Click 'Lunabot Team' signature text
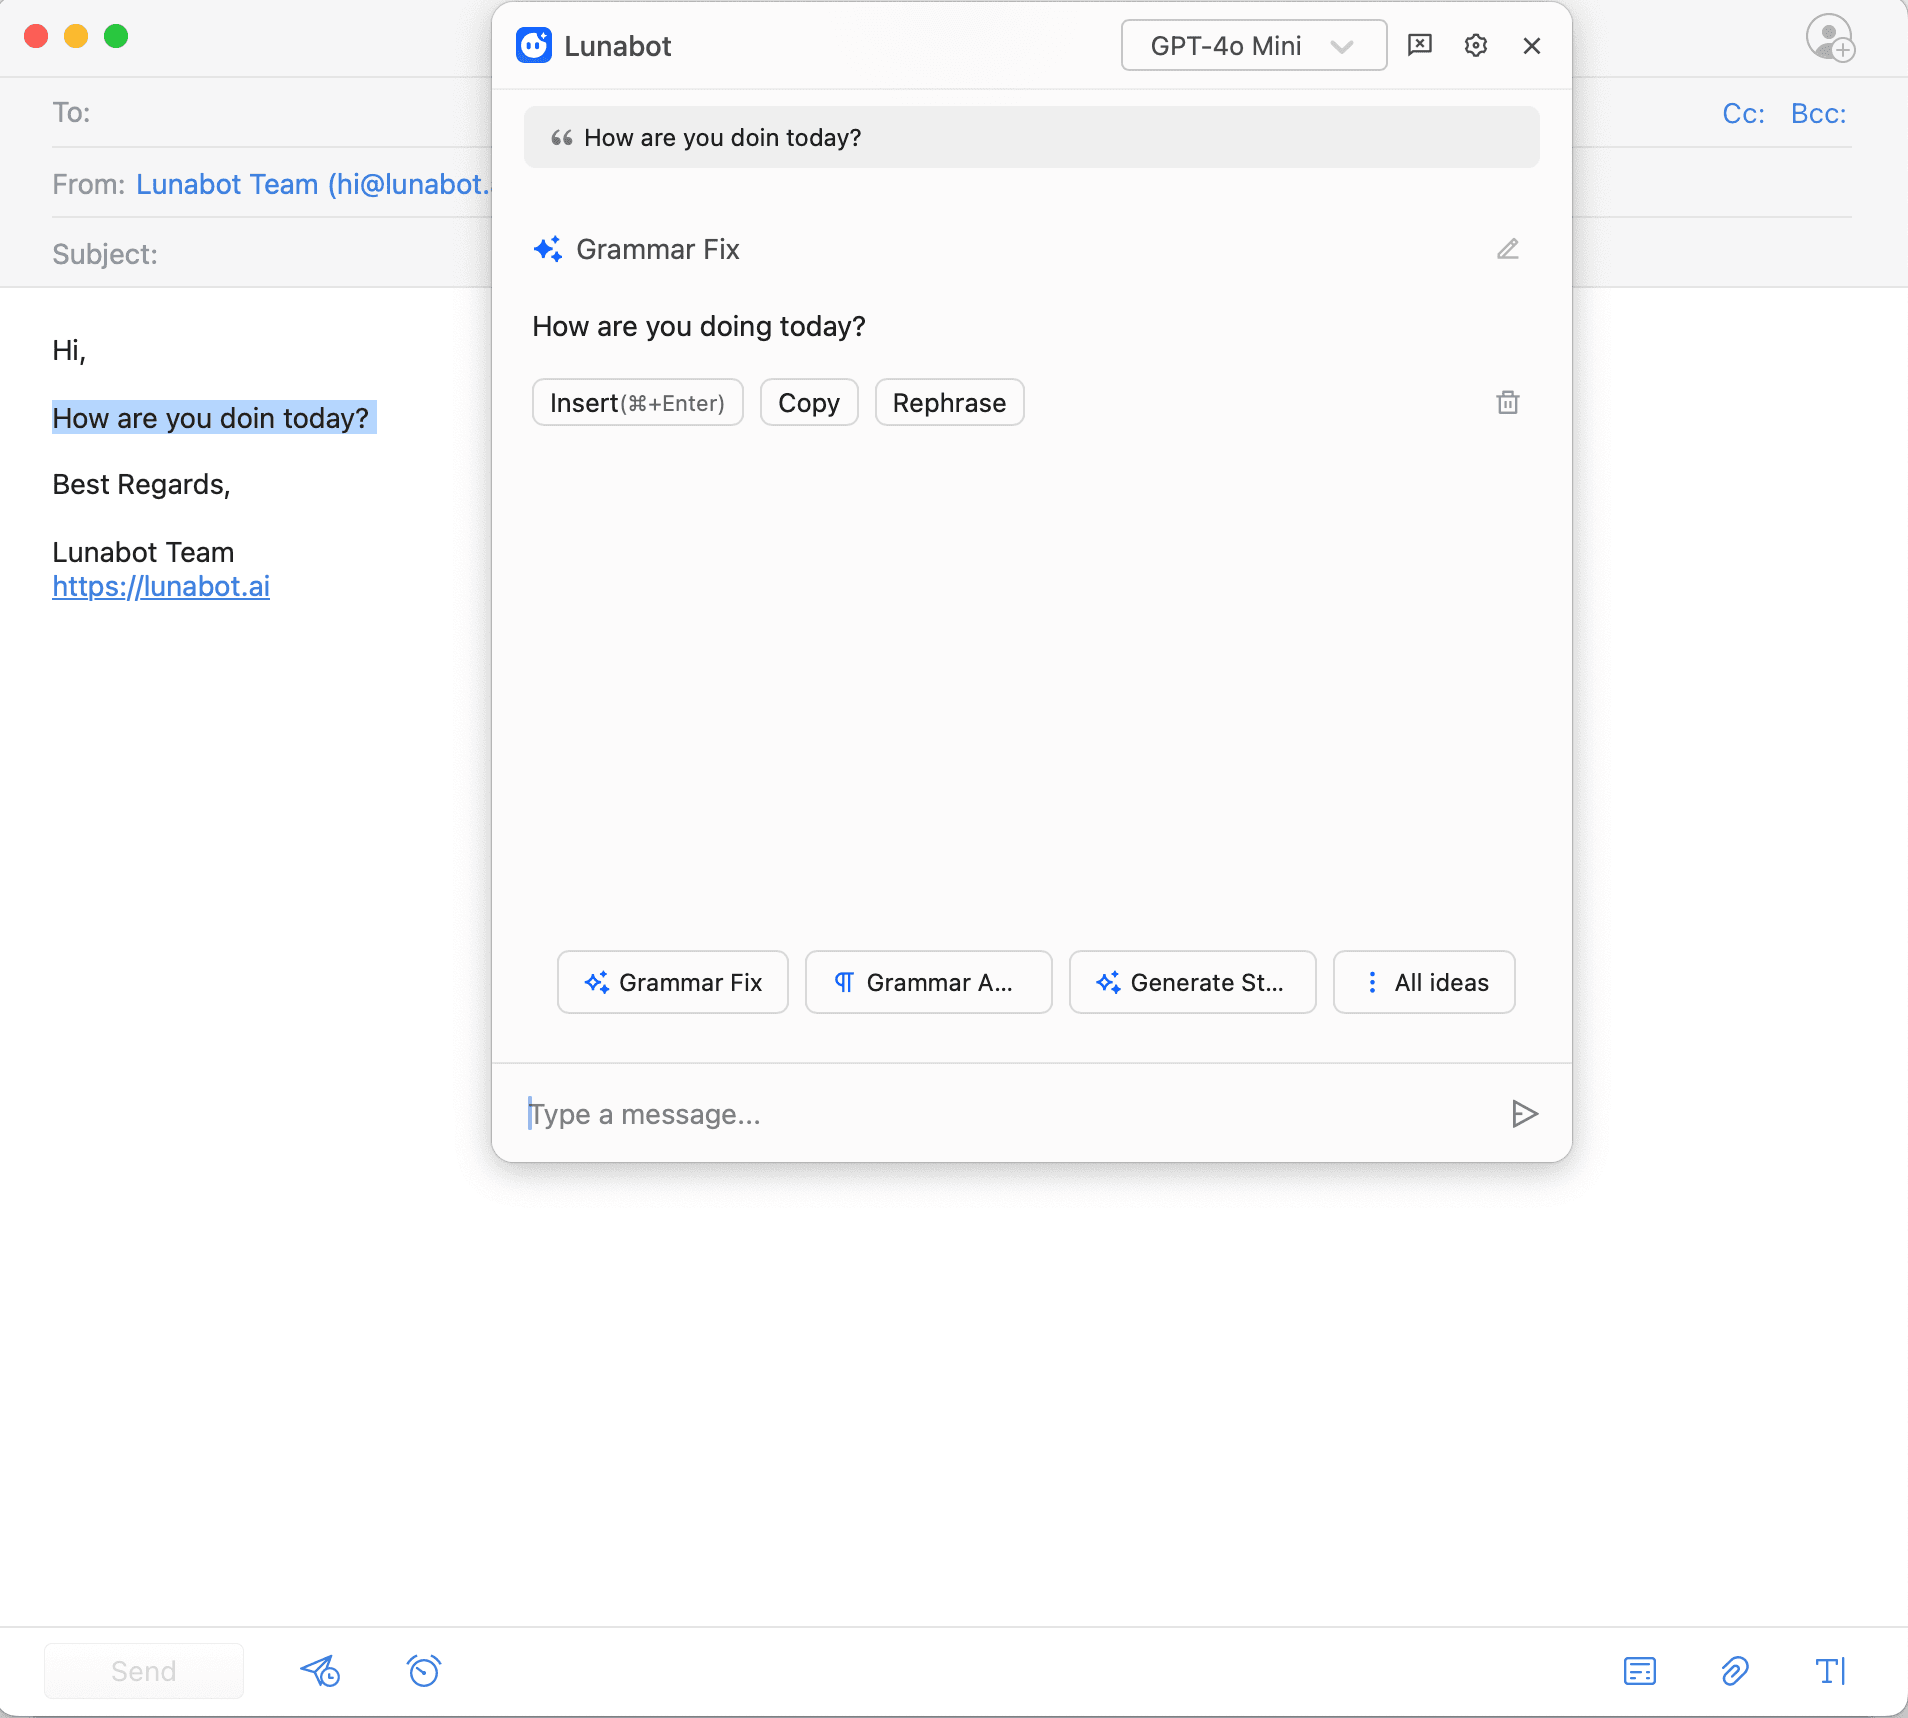Viewport: 1908px width, 1718px height. click(x=143, y=552)
